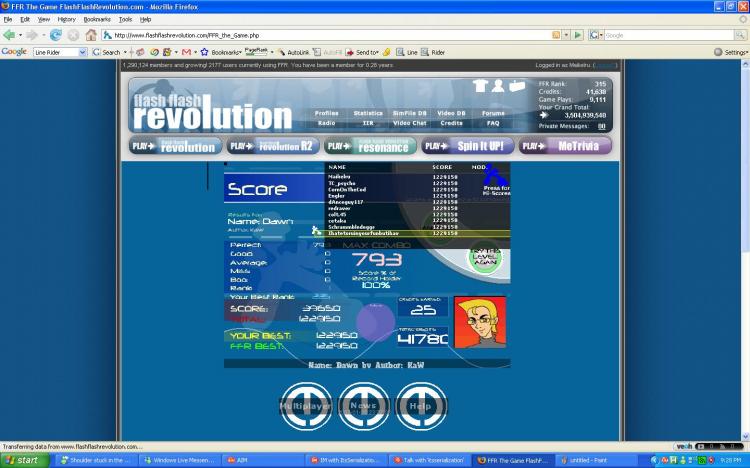
Task: Open the Help menu
Action: coord(145,20)
